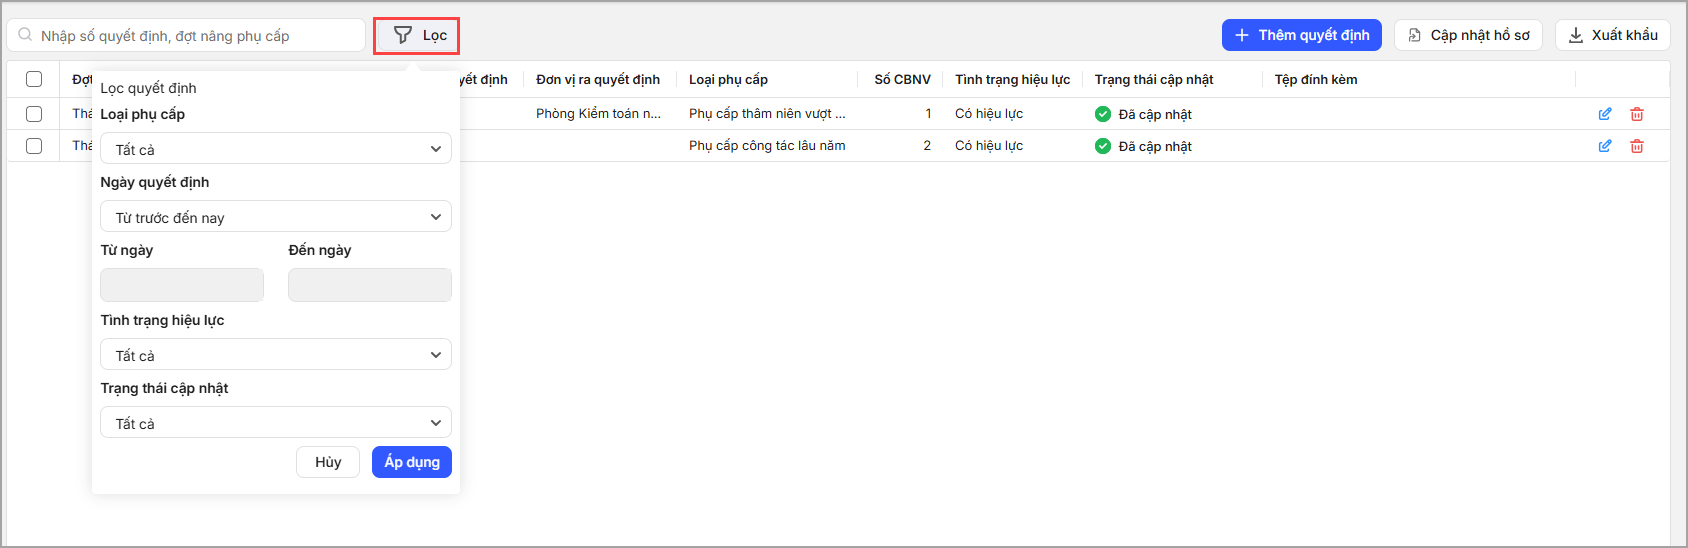Screen dimensions: 1688x548
Task: Delete the Phụ cấp thâm niên row
Action: tap(1637, 114)
